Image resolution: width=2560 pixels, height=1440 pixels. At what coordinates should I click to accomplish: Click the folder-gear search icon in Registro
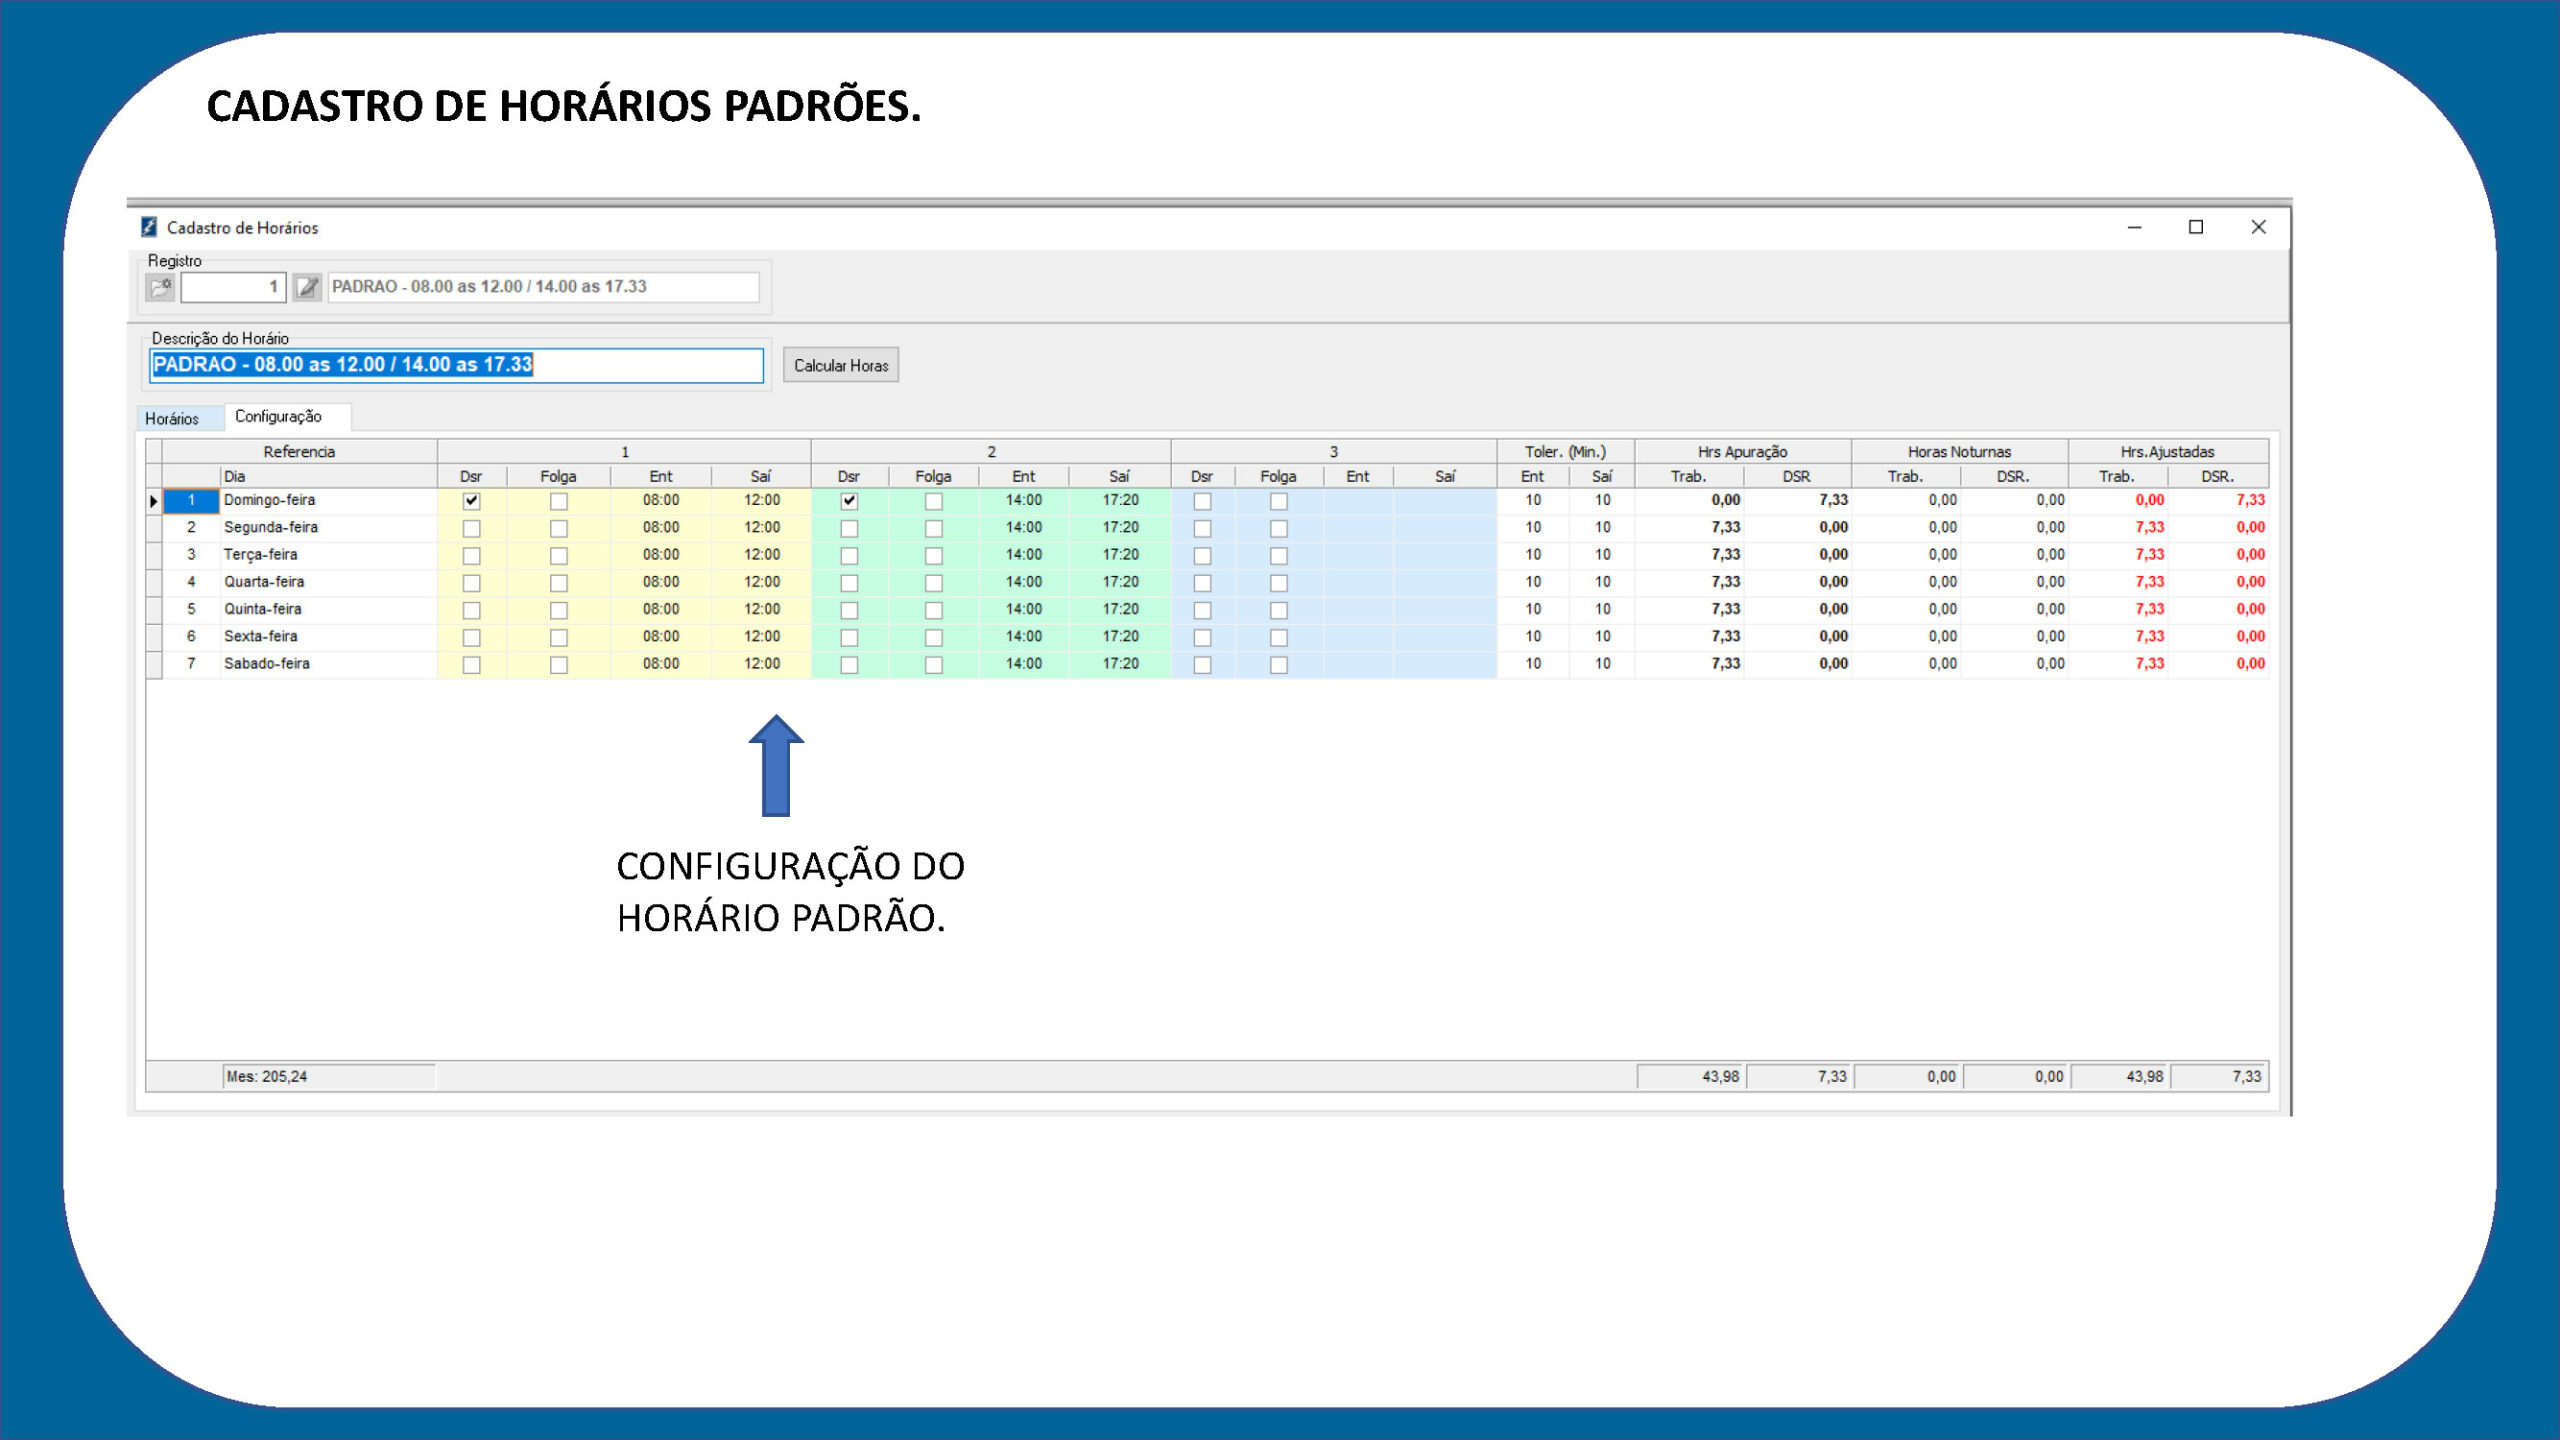[x=160, y=287]
